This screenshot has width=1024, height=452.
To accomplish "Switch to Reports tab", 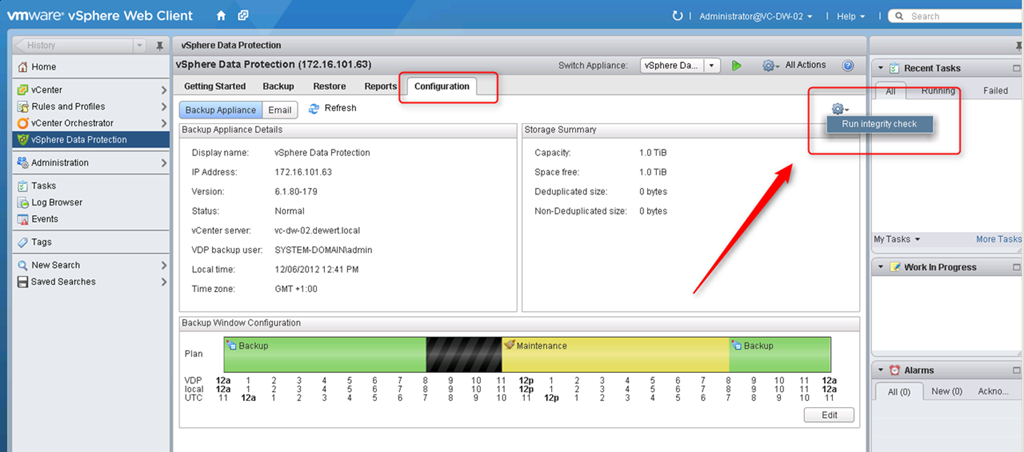I will coord(381,86).
